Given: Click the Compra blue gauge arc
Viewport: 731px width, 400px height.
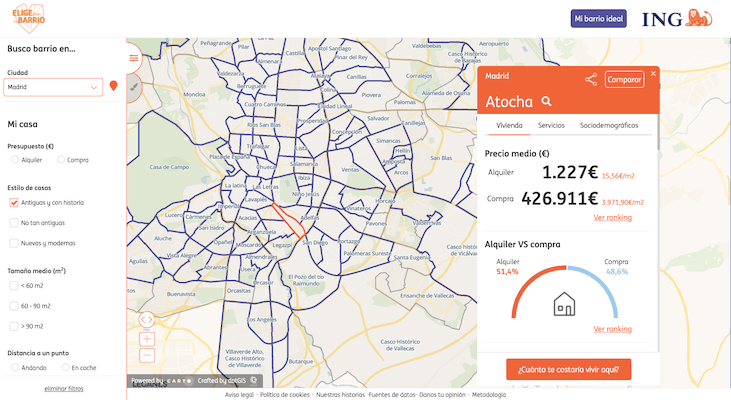Looking at the screenshot, I should [602, 283].
